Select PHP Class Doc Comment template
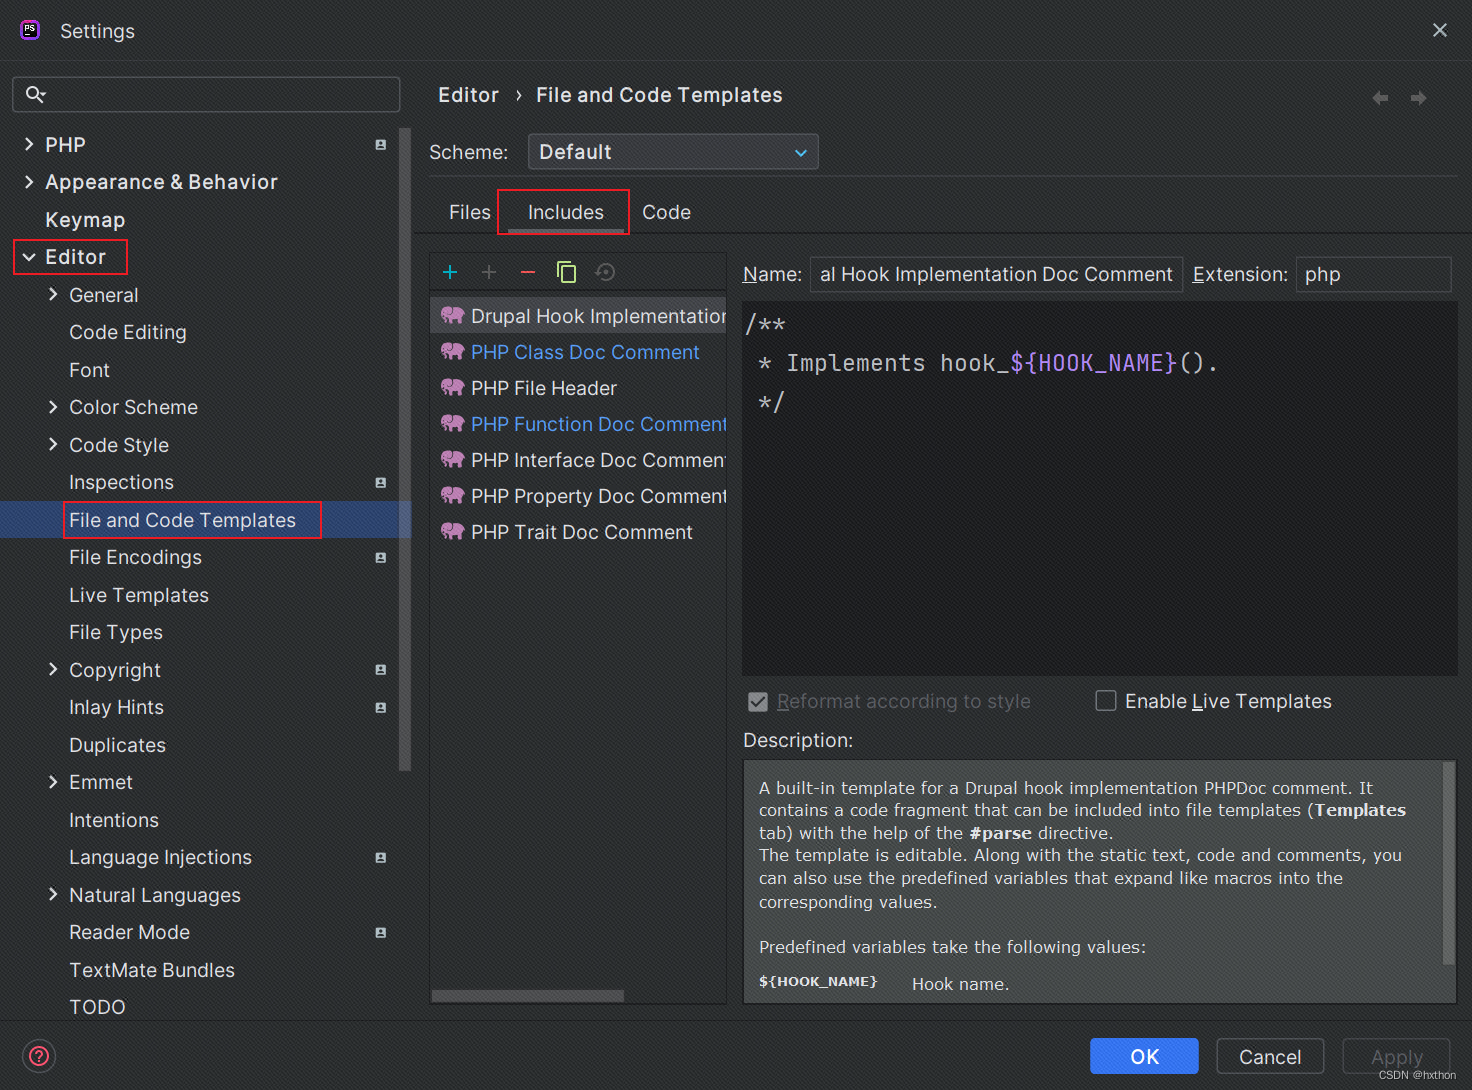Viewport: 1472px width, 1090px height. [578, 352]
